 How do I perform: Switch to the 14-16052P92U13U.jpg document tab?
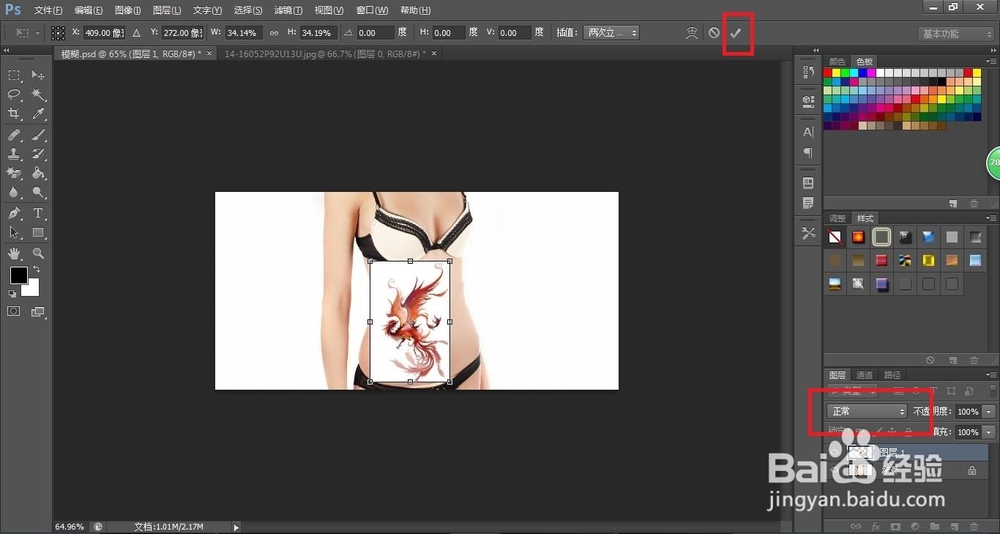point(325,54)
